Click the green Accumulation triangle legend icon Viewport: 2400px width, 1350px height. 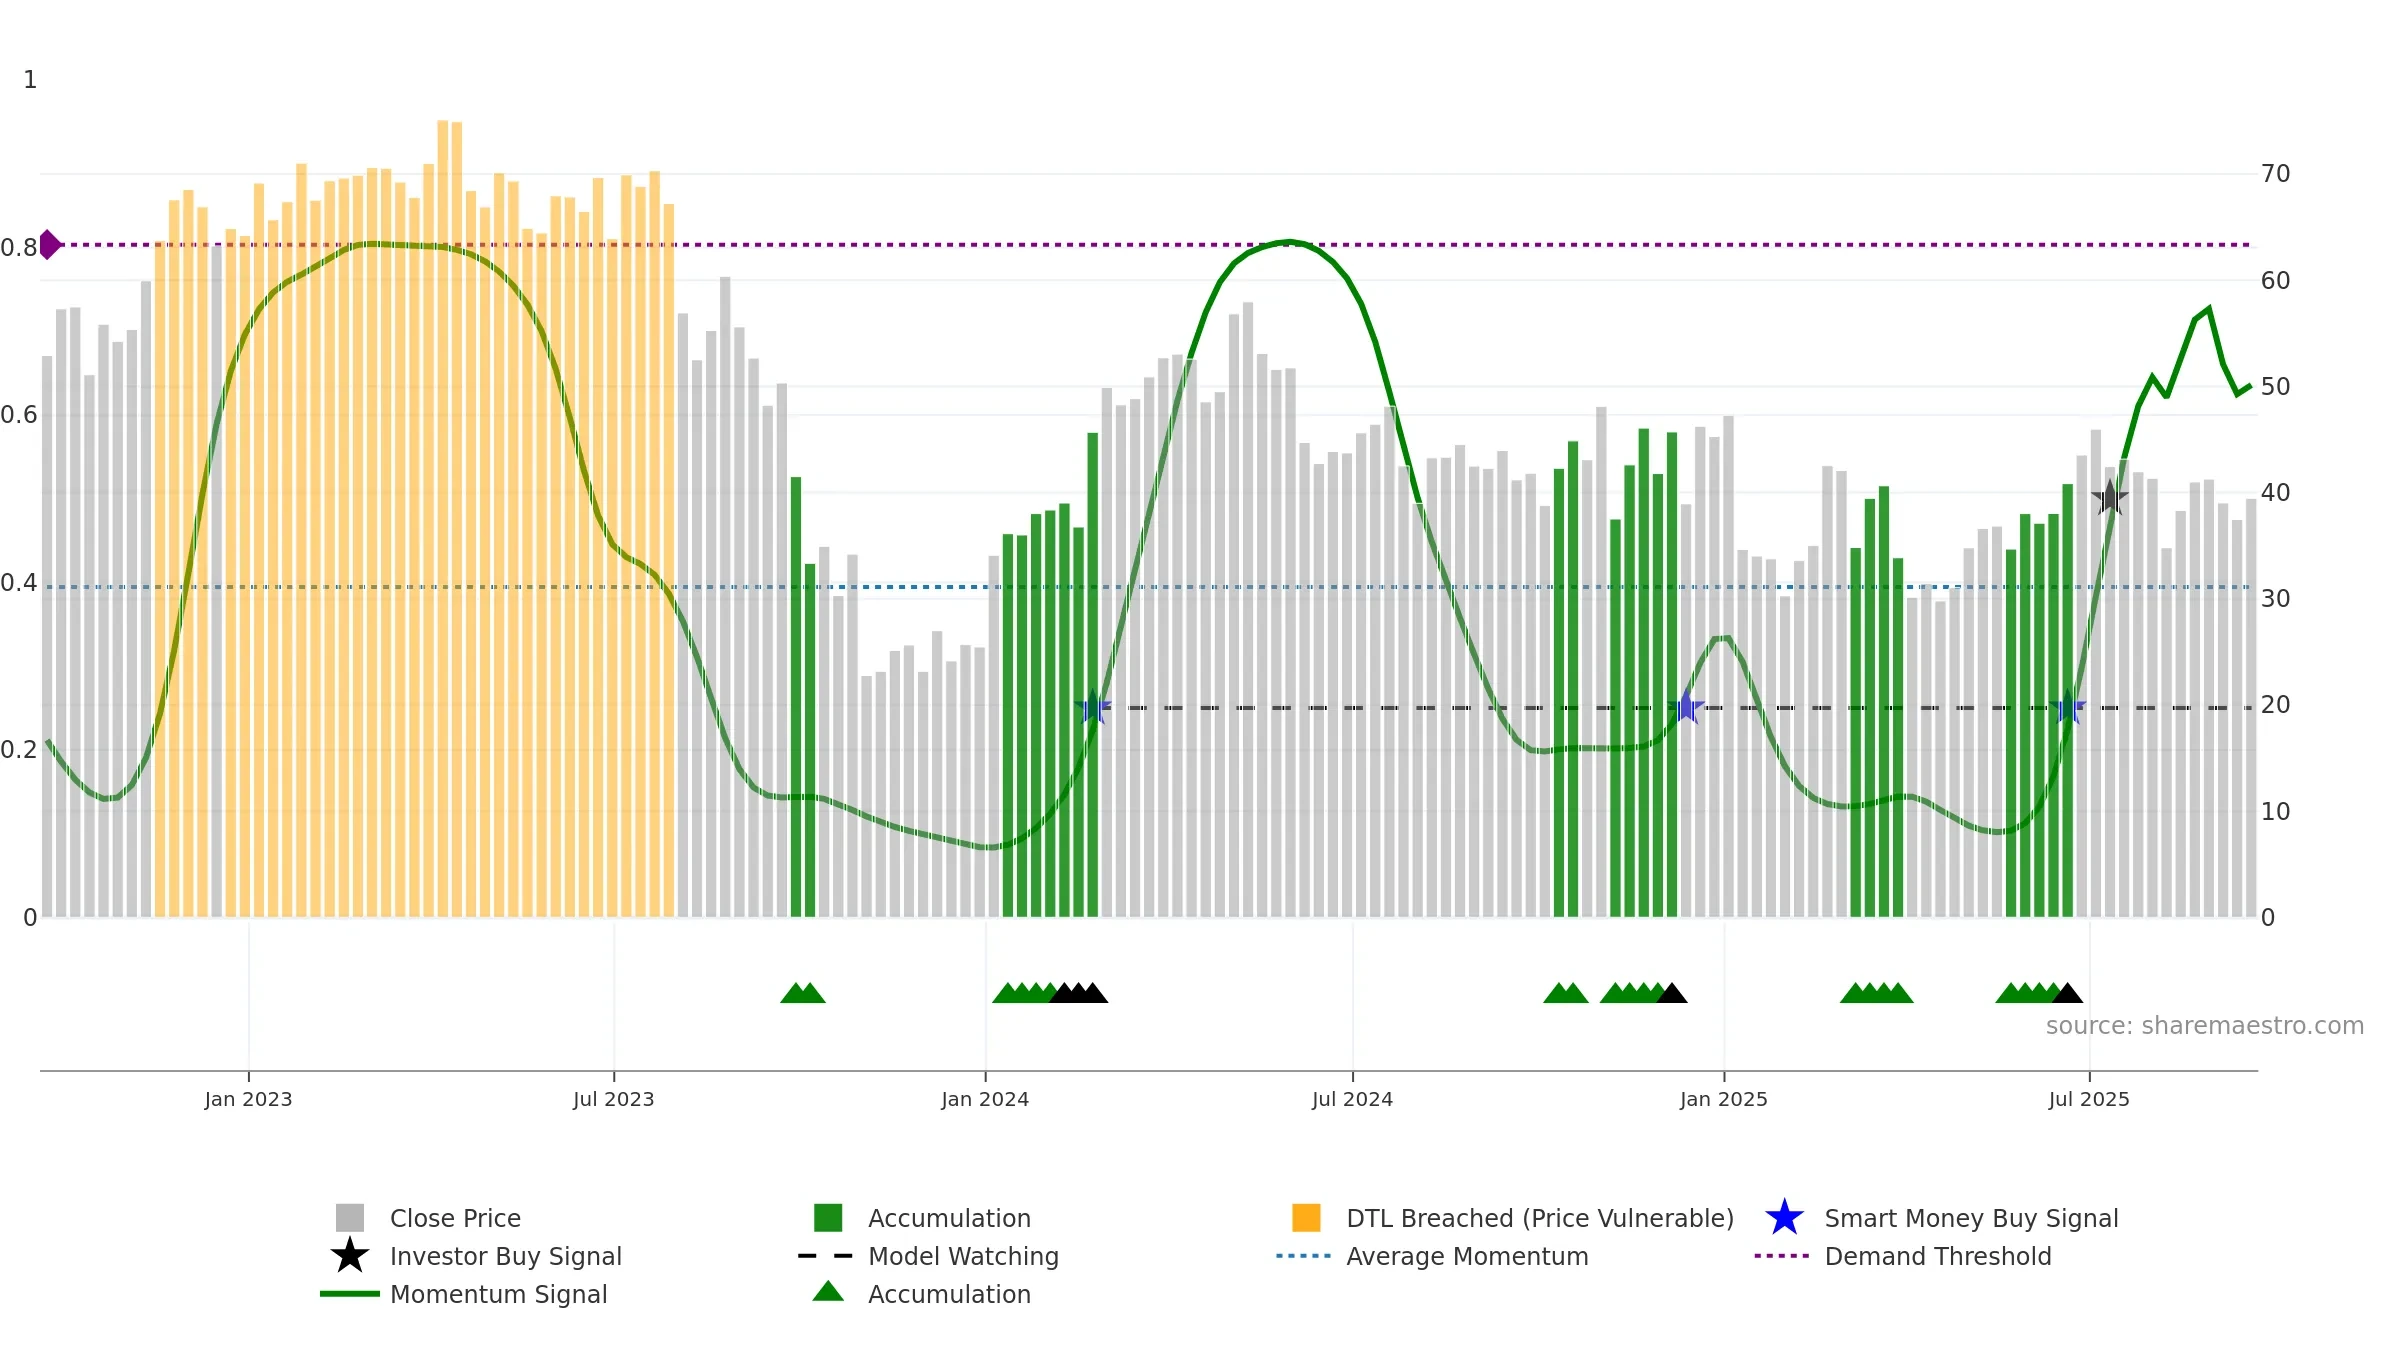[828, 1291]
